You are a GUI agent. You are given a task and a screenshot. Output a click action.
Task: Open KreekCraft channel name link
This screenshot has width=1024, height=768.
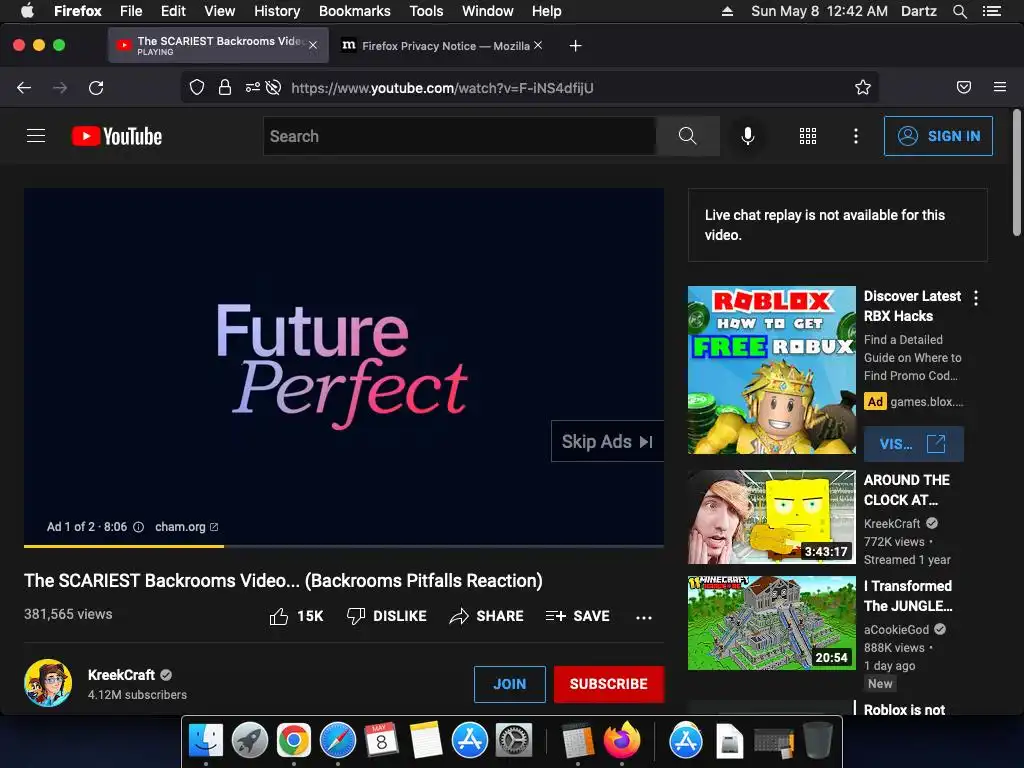tap(121, 675)
